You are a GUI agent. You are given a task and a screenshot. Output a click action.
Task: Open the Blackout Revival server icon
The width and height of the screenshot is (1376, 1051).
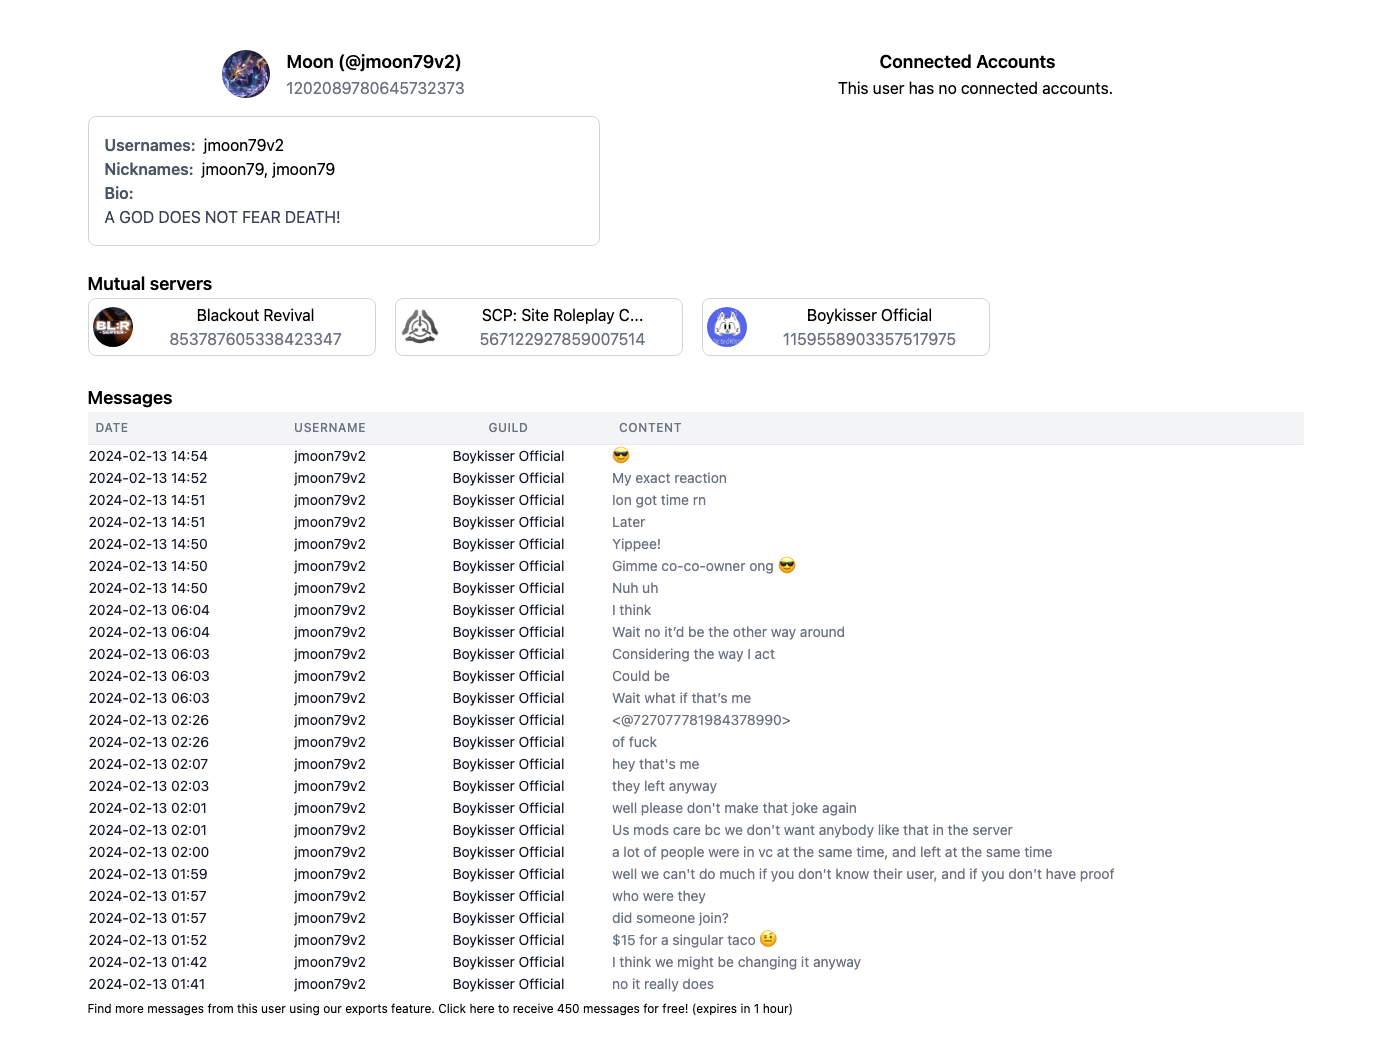[x=113, y=327]
